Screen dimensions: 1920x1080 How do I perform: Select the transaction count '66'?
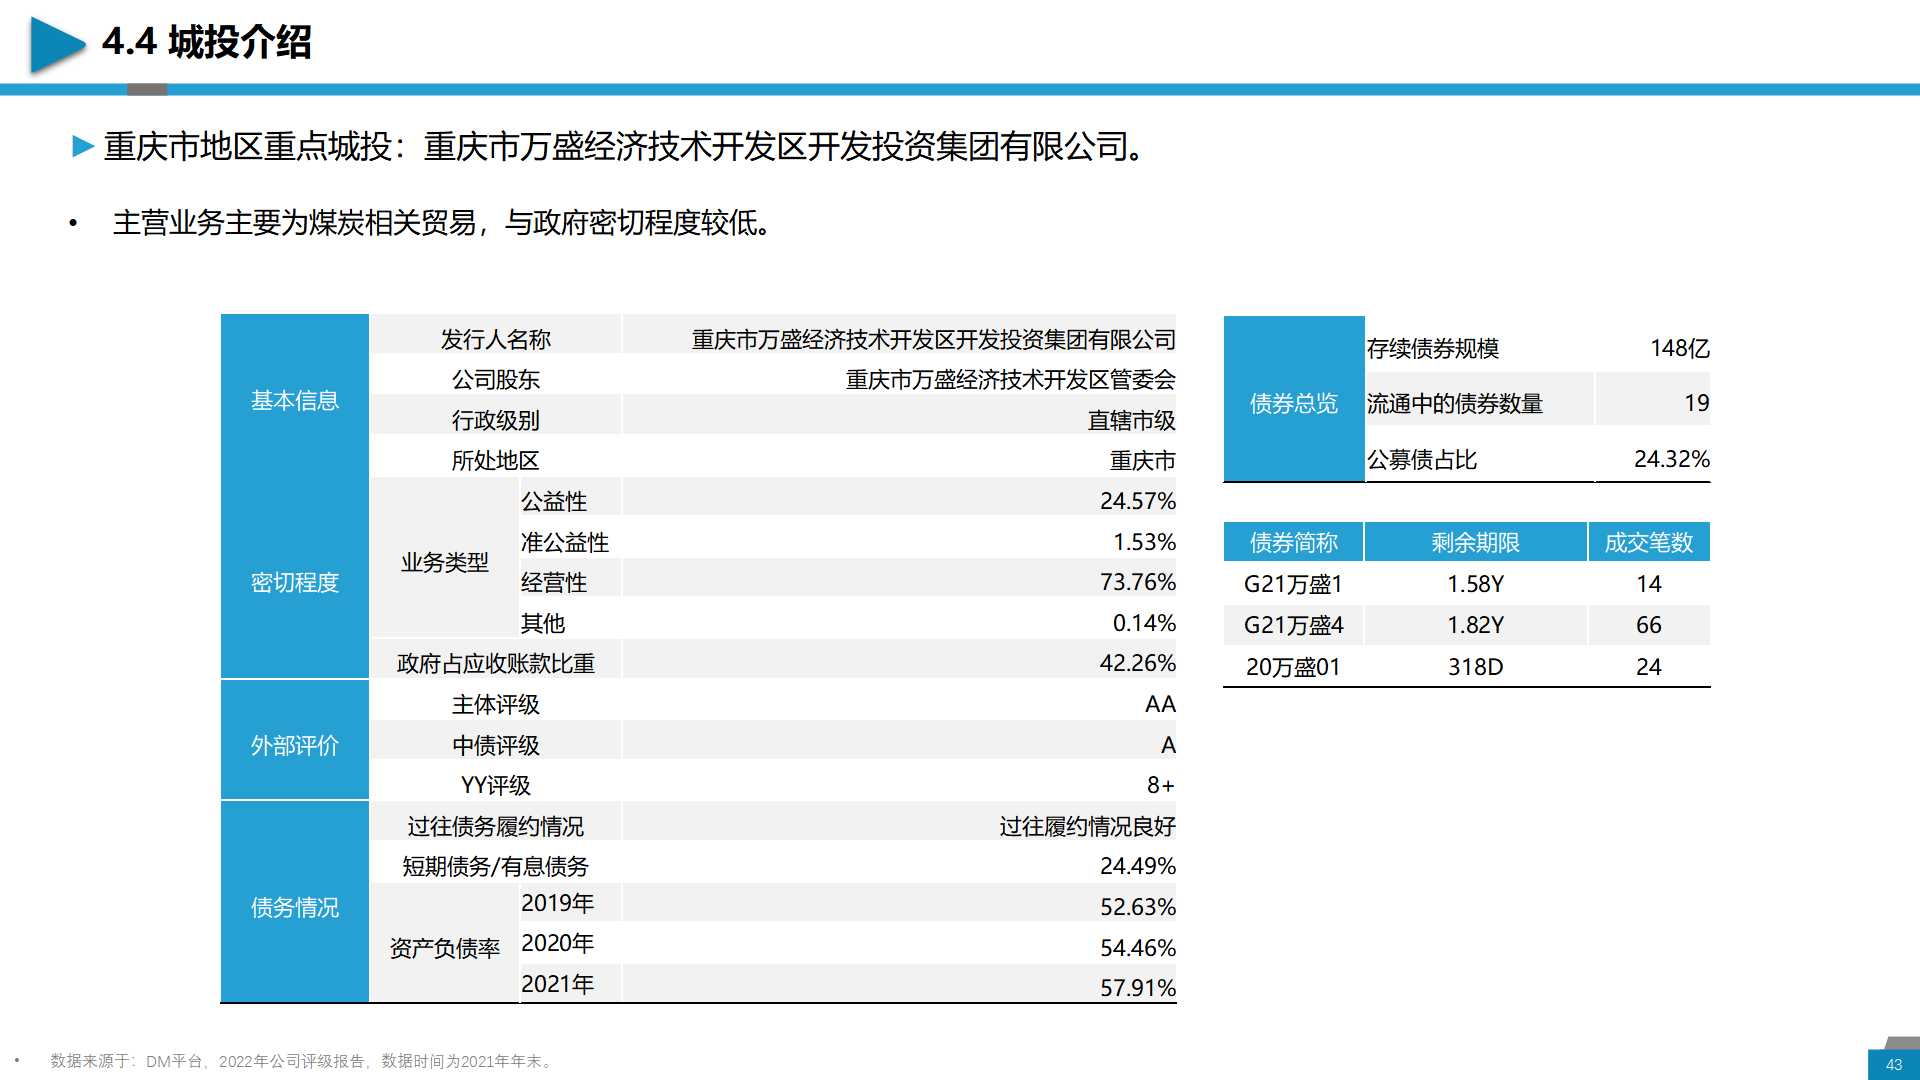(x=1649, y=625)
